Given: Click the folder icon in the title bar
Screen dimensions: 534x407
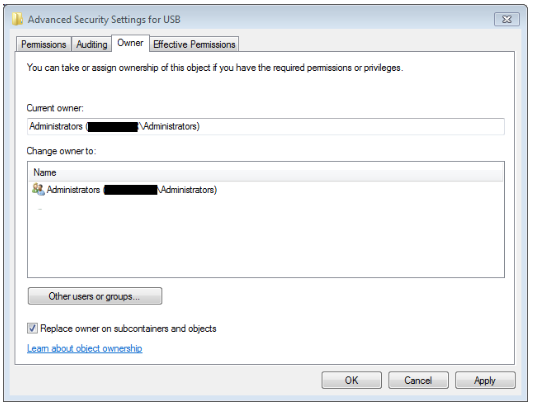Looking at the screenshot, I should (17, 19).
